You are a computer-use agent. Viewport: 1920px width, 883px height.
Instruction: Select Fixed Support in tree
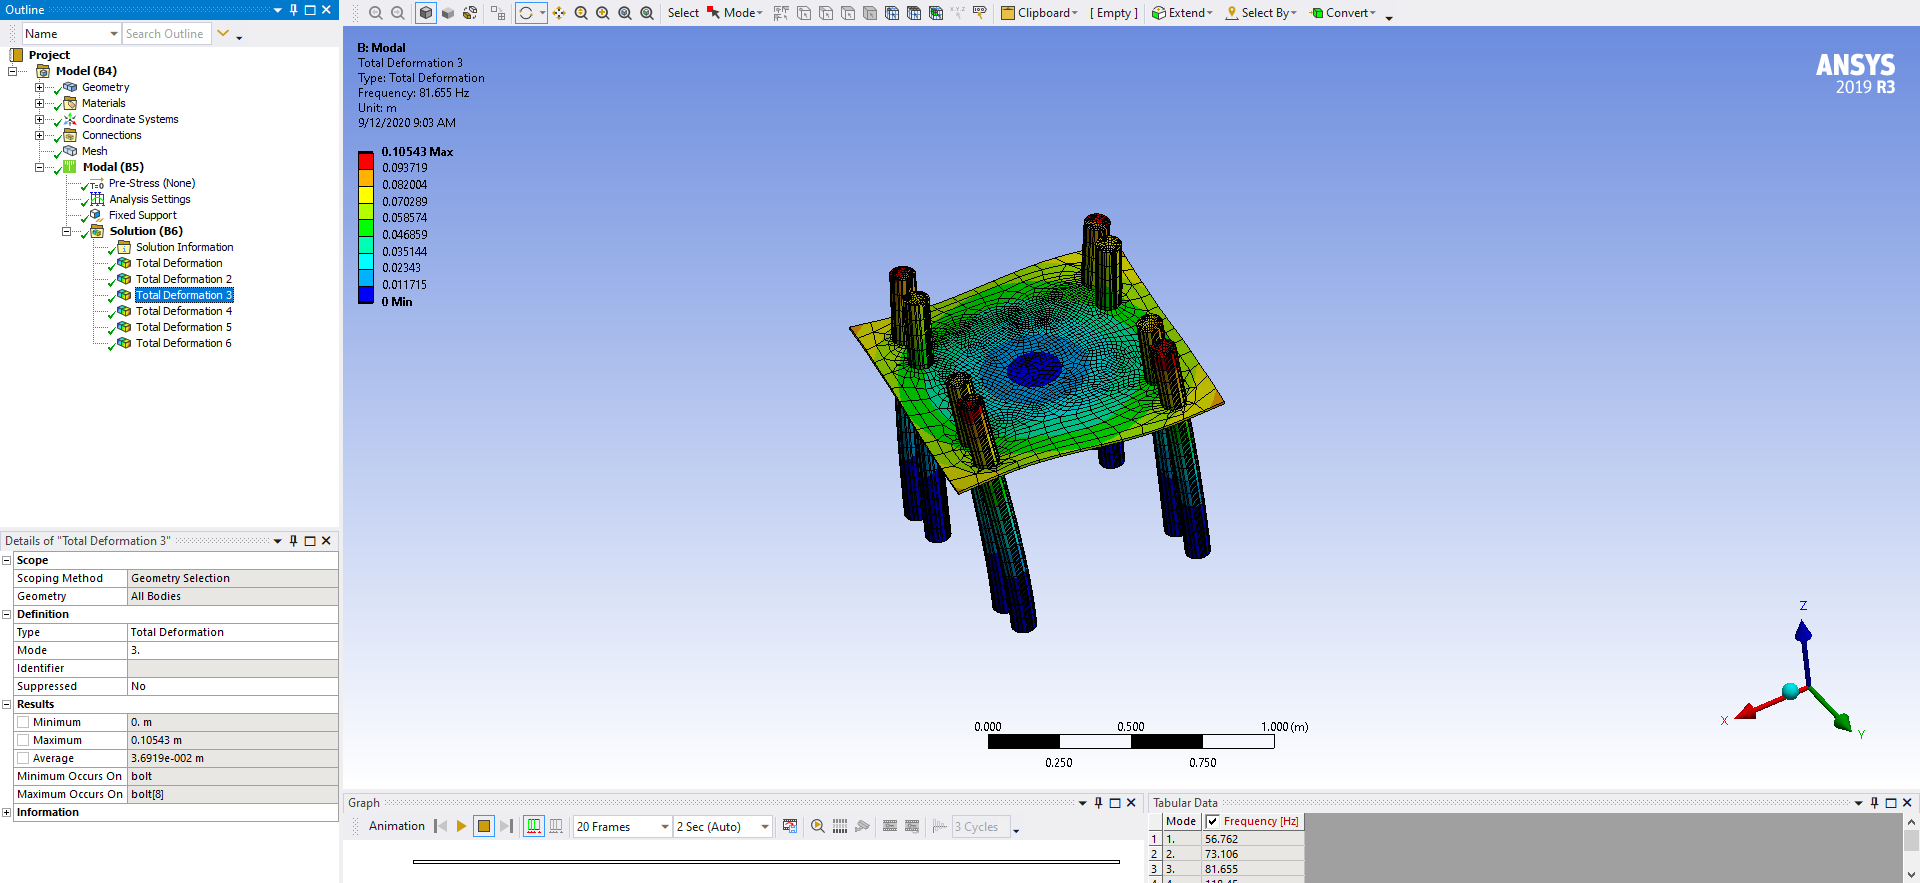[x=143, y=215]
